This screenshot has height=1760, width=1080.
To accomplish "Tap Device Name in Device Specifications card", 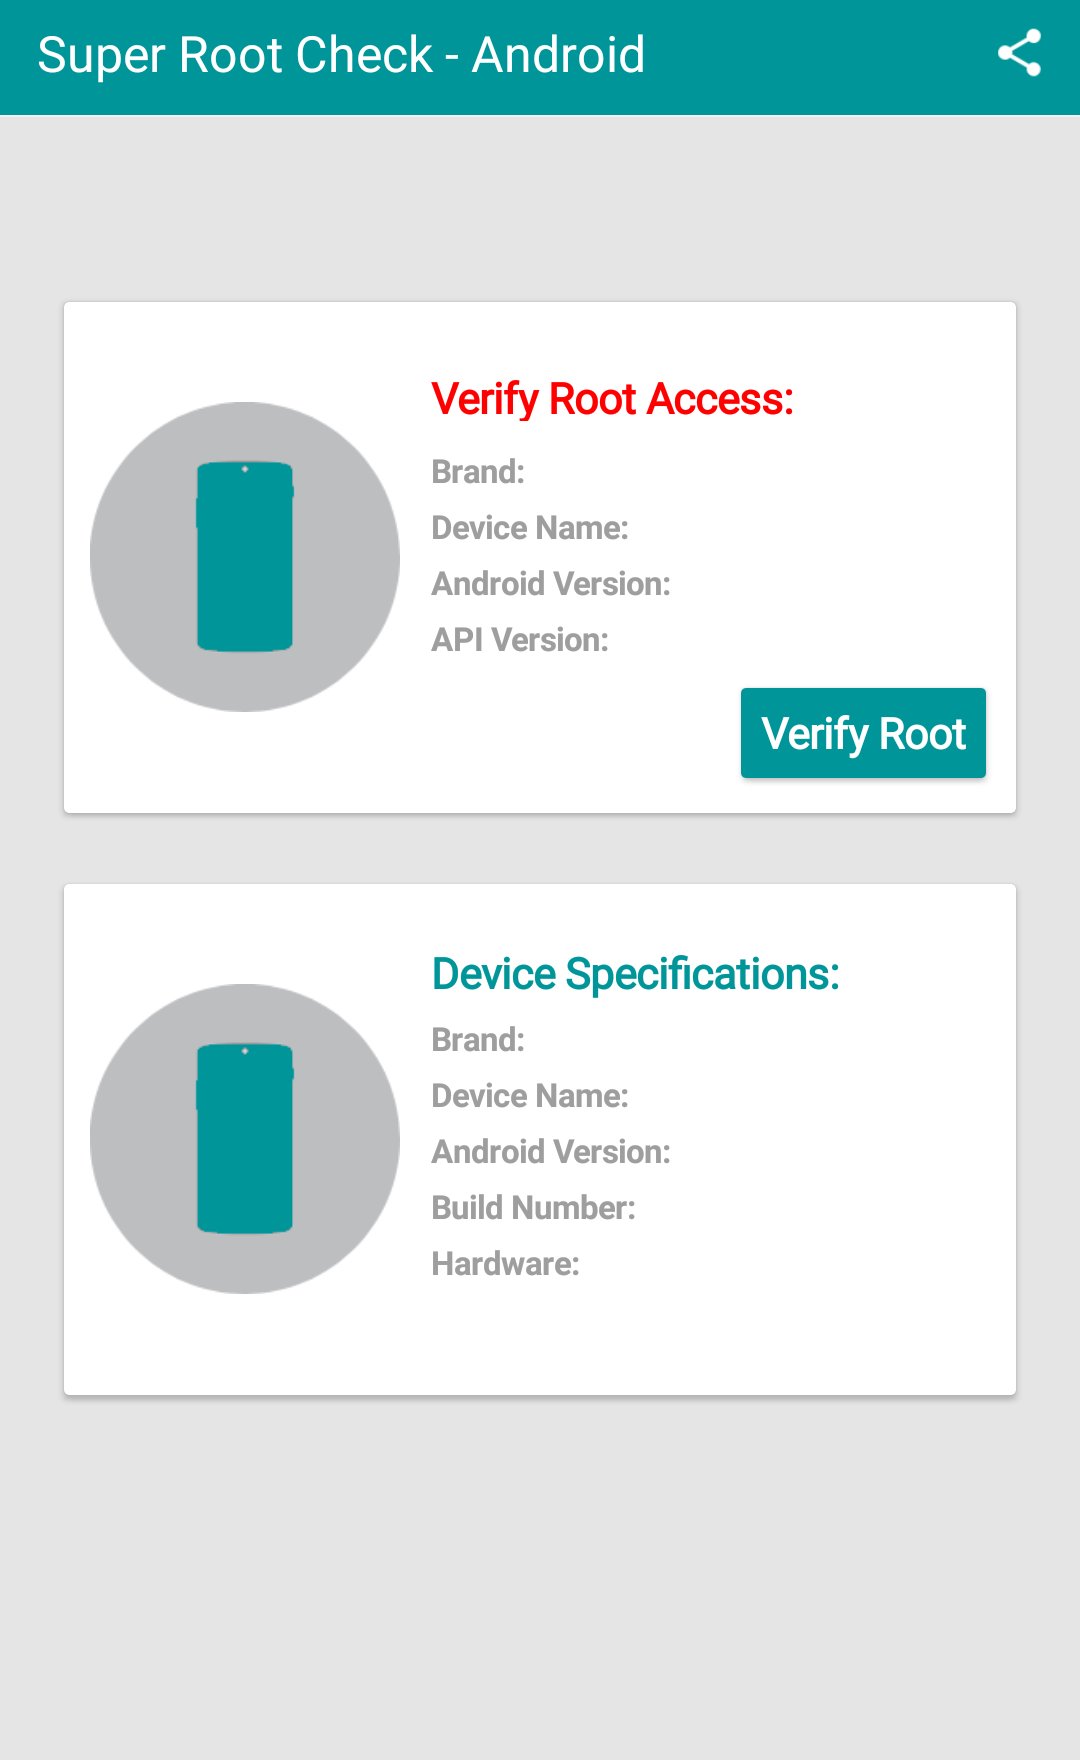I will point(530,1096).
